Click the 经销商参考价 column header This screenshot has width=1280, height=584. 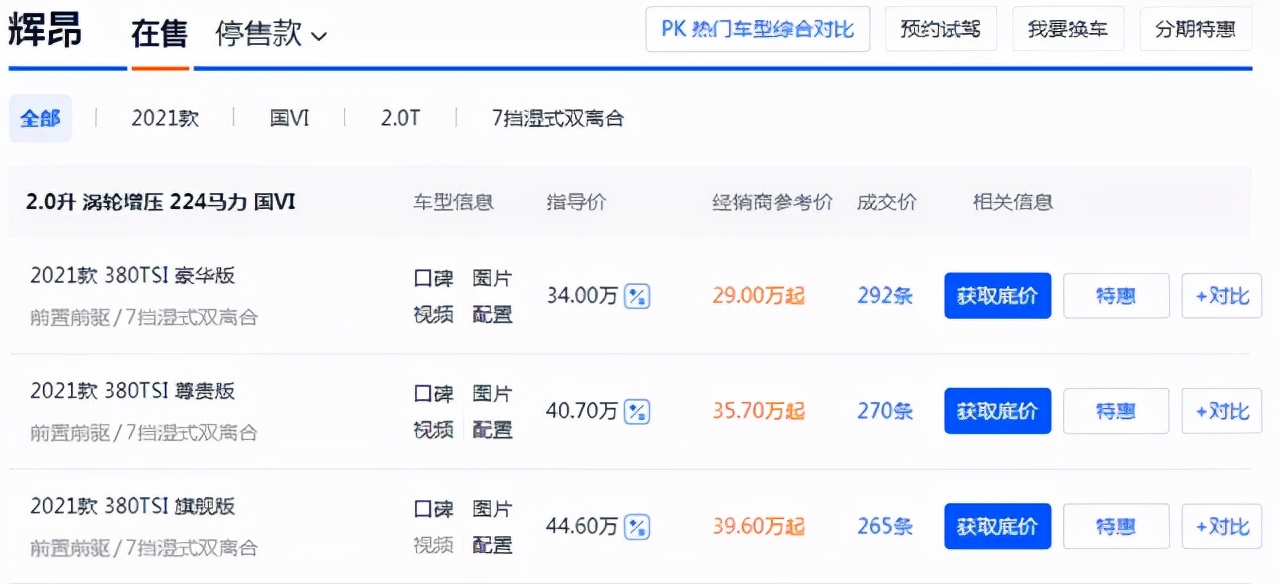click(773, 202)
